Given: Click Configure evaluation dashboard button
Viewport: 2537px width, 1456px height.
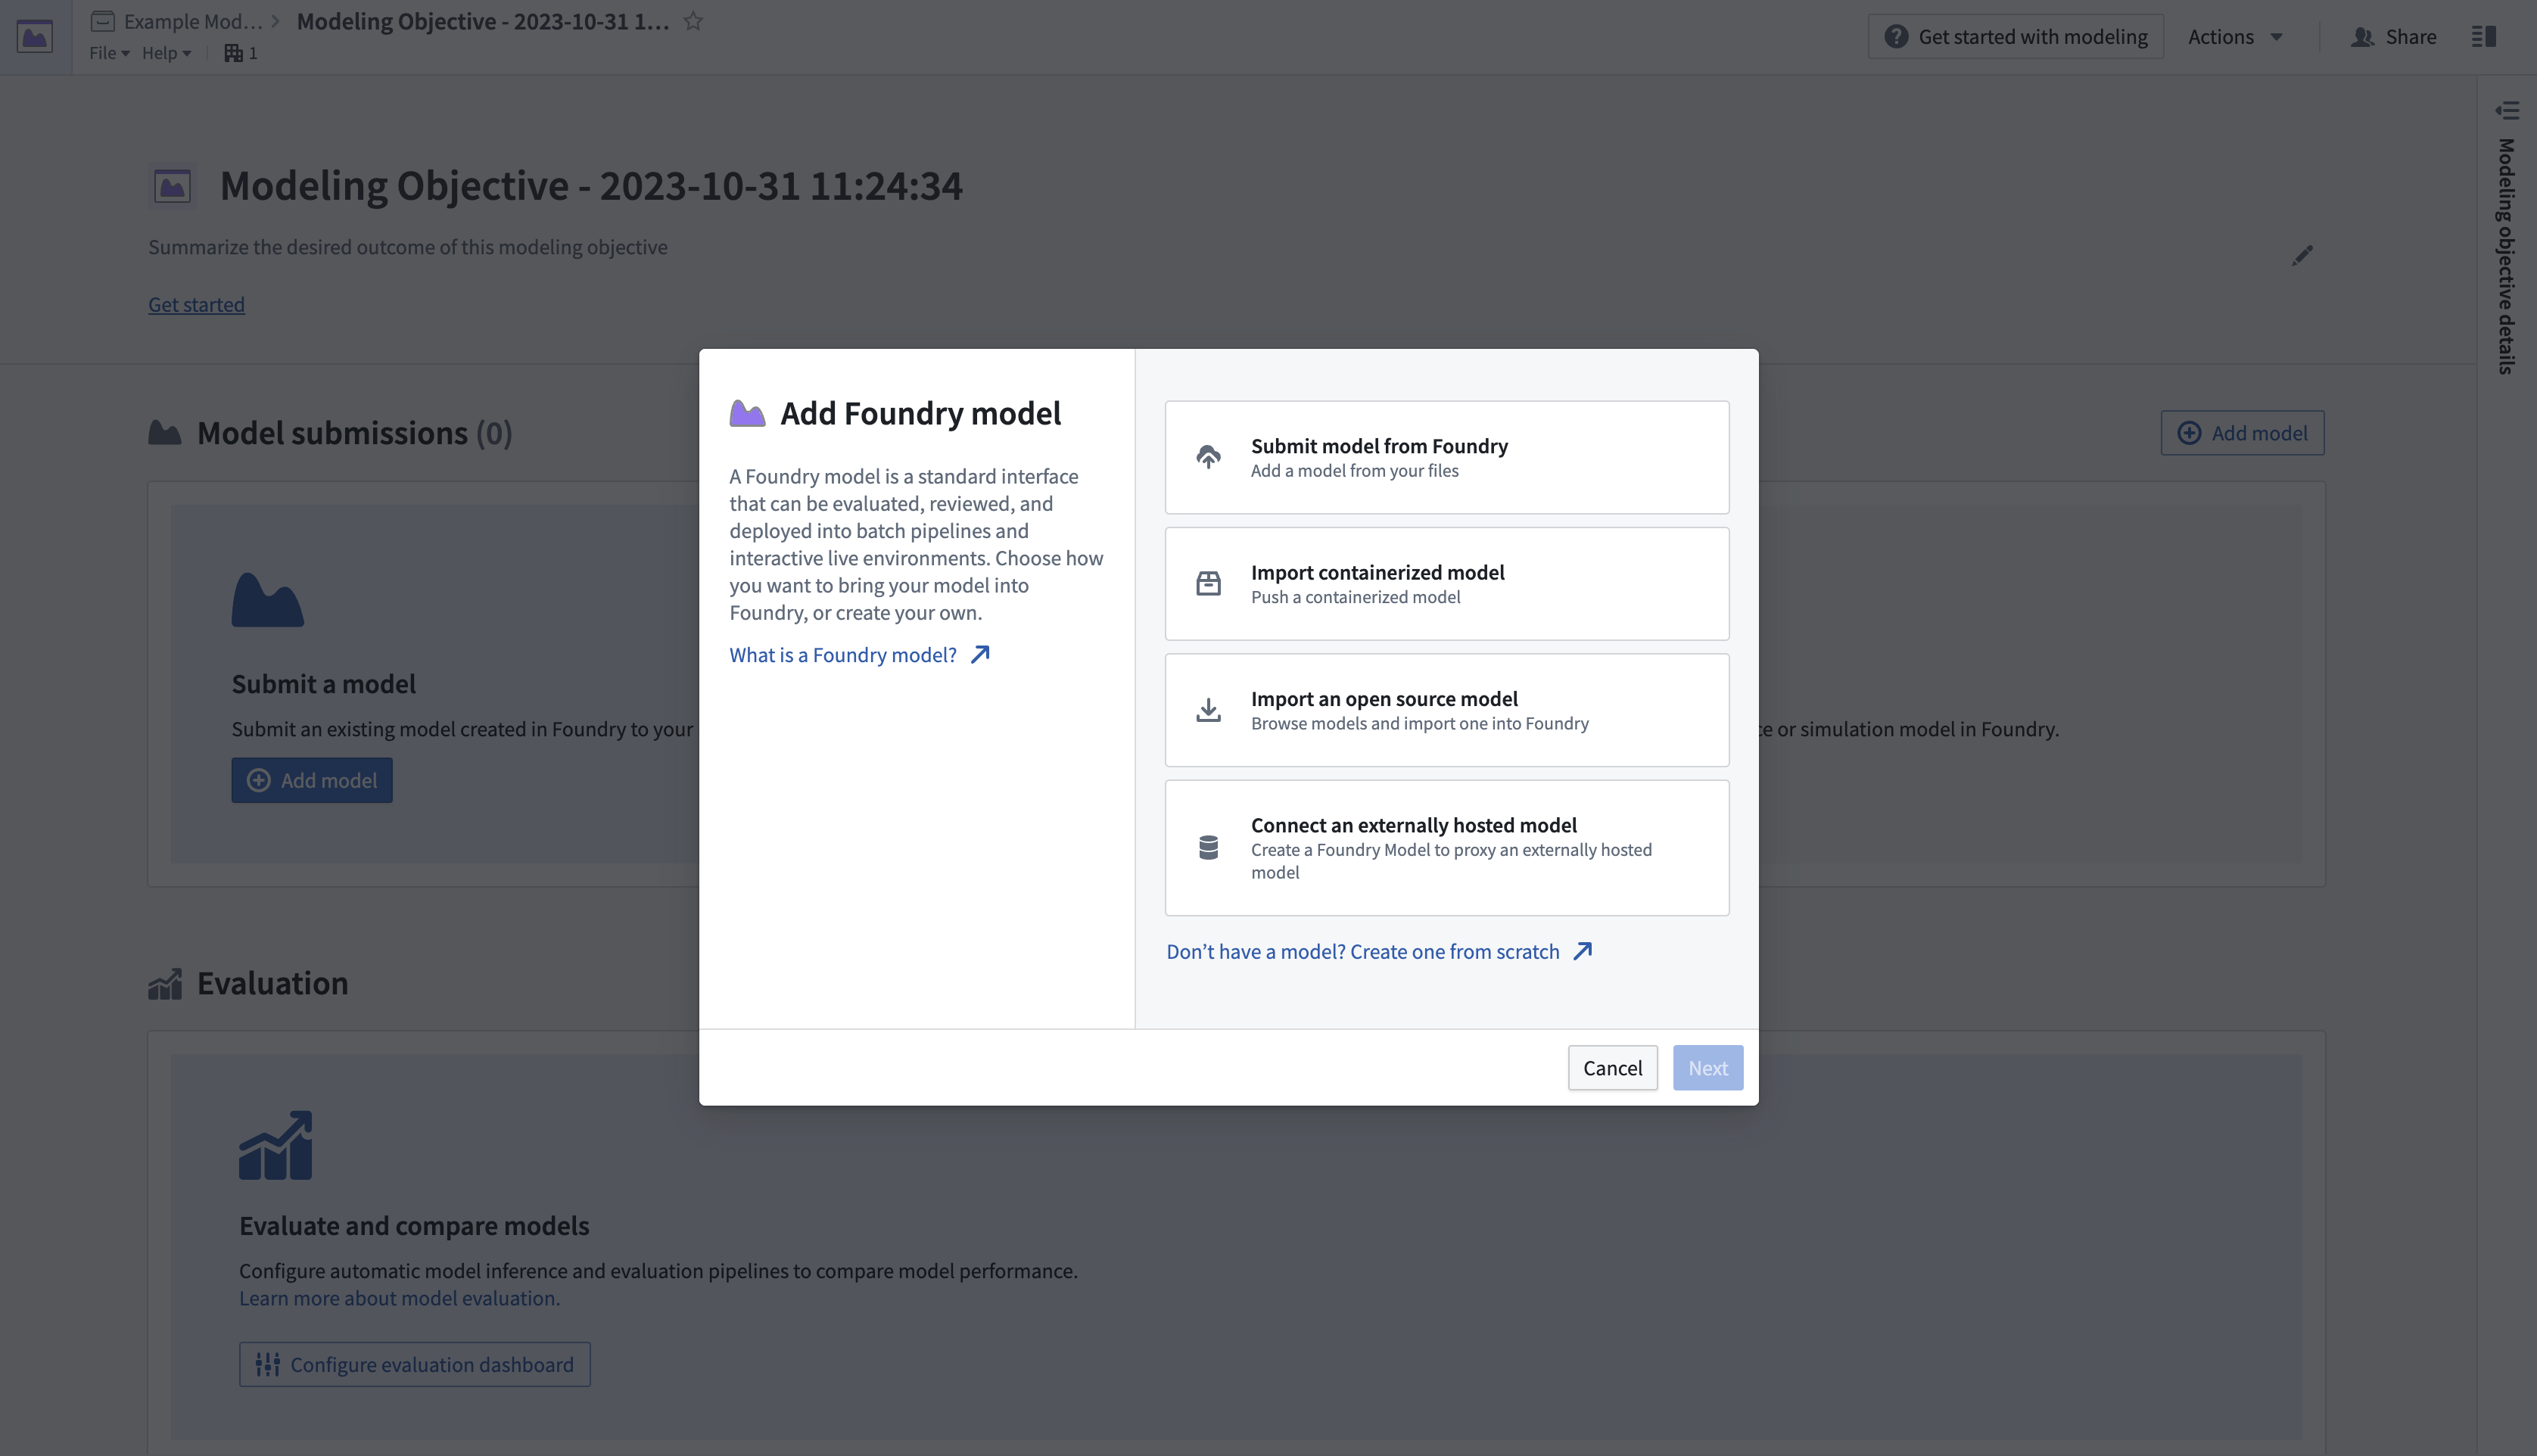Looking at the screenshot, I should pos(415,1364).
